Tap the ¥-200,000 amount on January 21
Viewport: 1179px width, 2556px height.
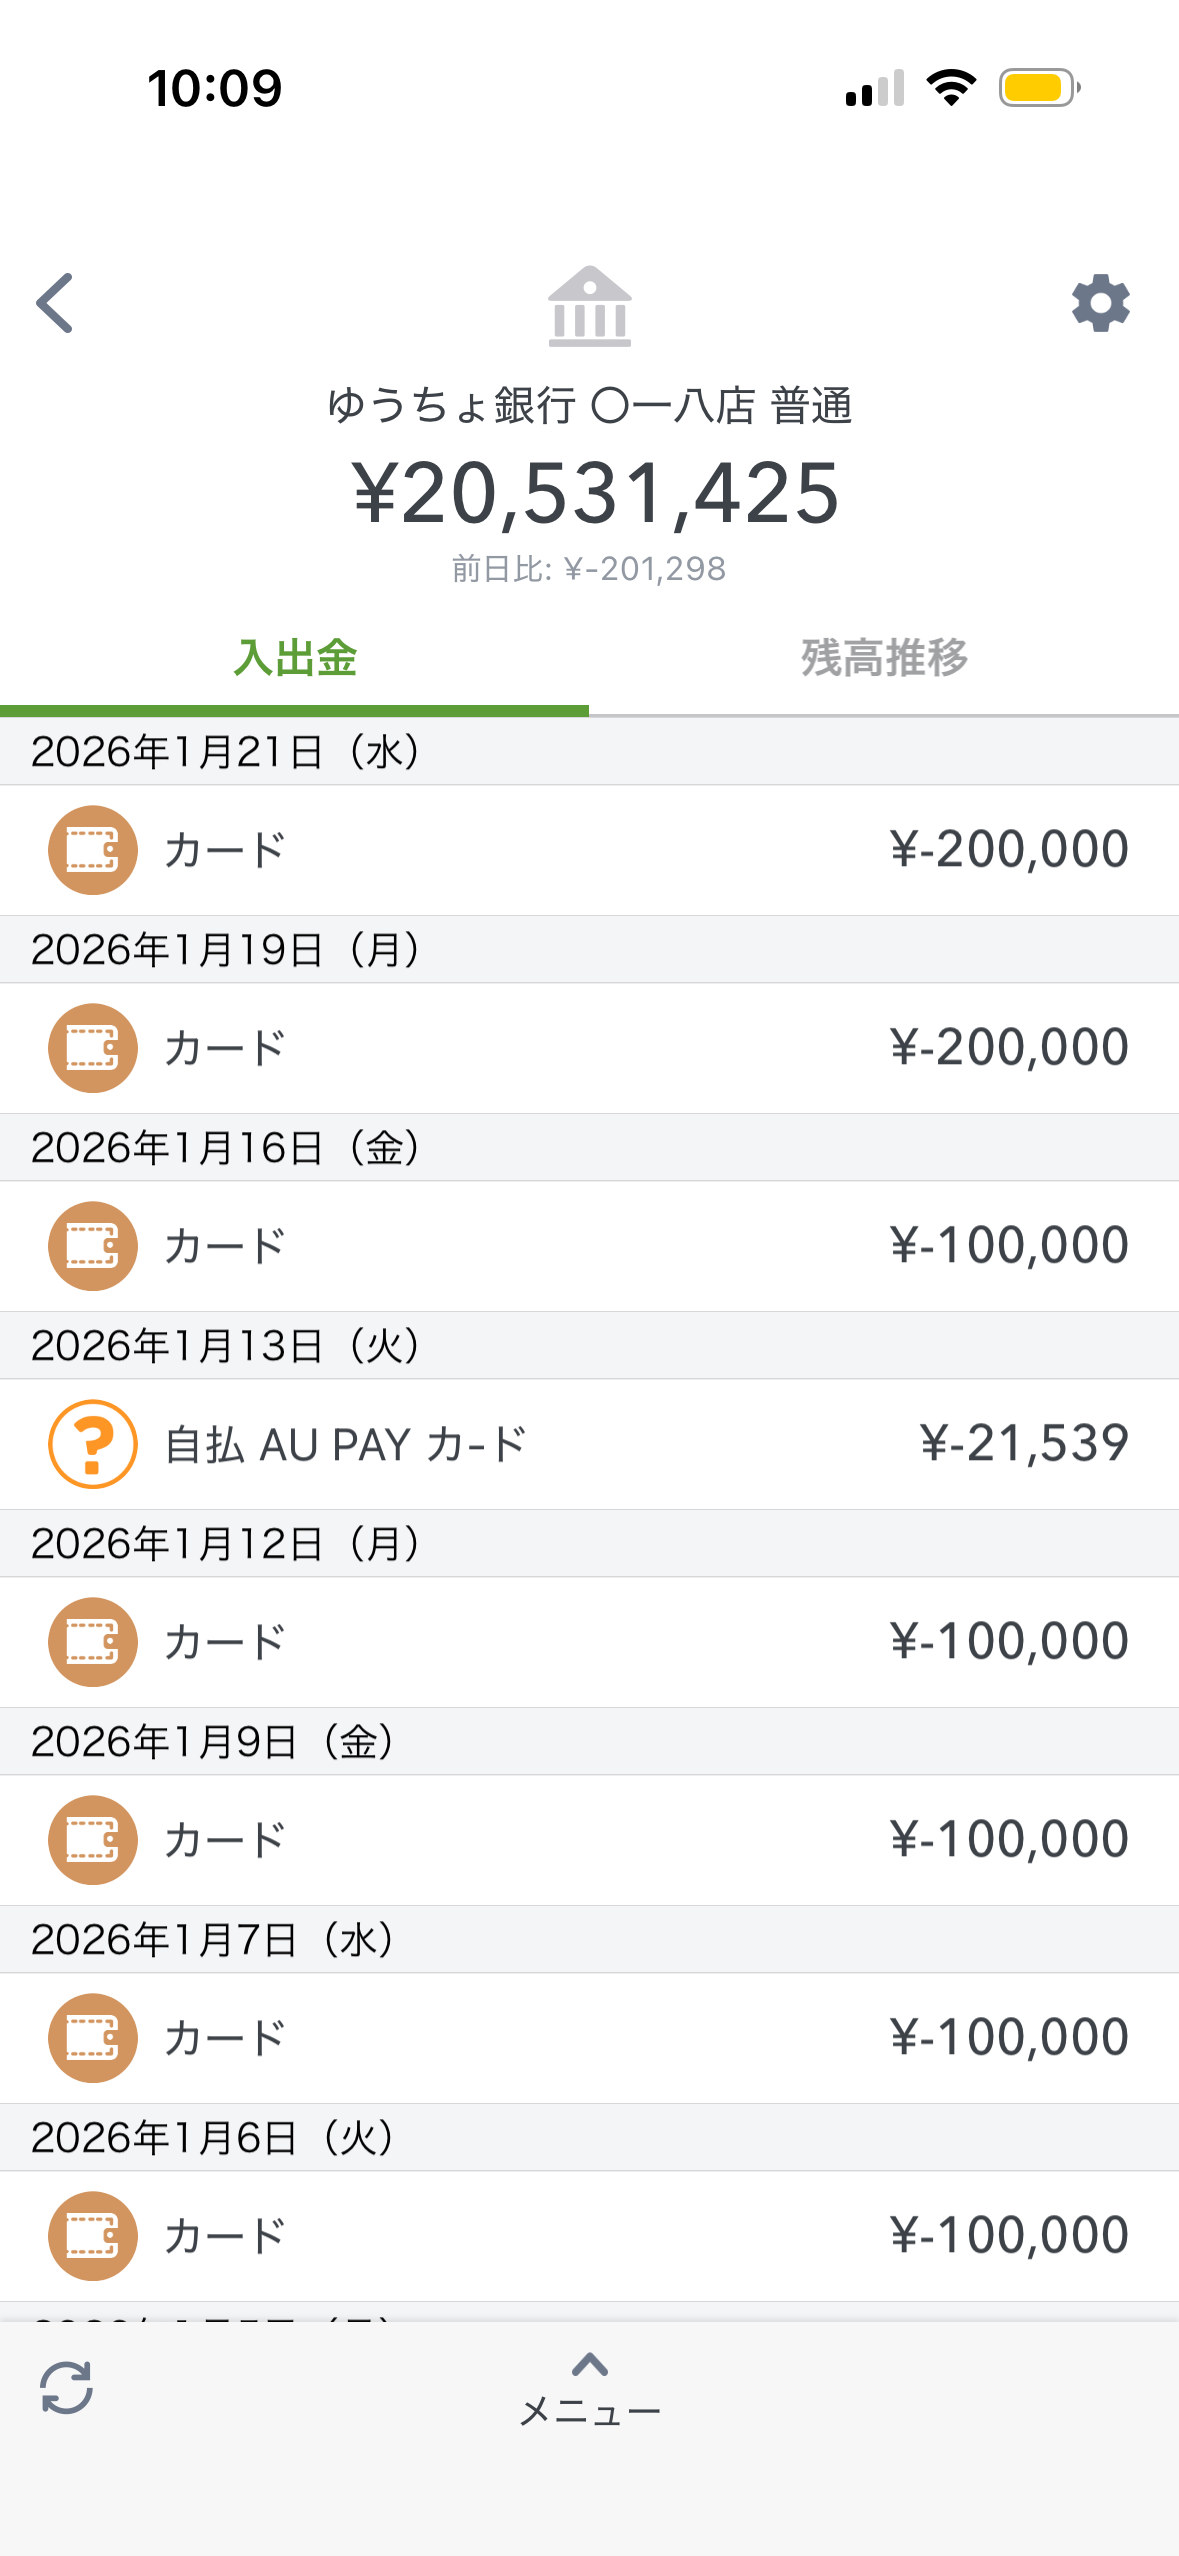coord(1009,850)
